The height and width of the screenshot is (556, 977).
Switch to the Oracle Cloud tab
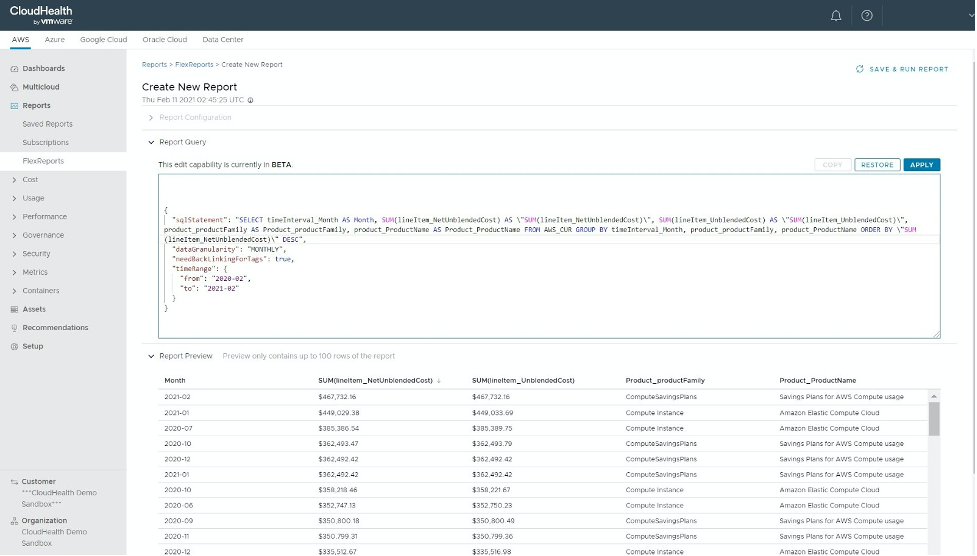click(x=164, y=39)
